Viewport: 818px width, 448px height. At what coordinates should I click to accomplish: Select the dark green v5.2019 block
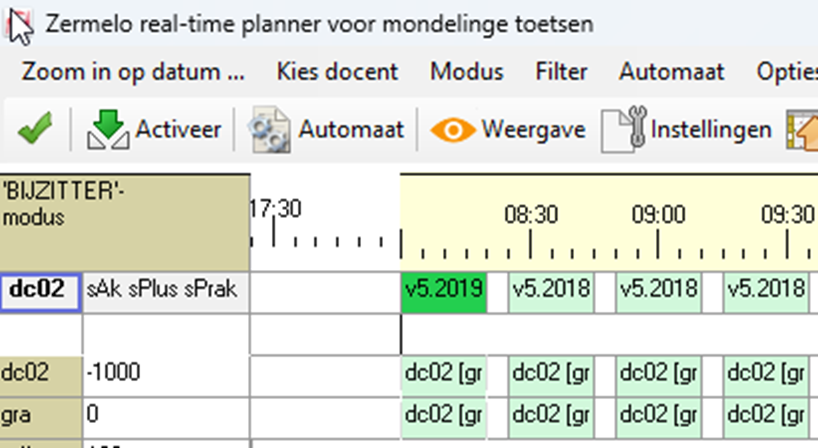(443, 291)
